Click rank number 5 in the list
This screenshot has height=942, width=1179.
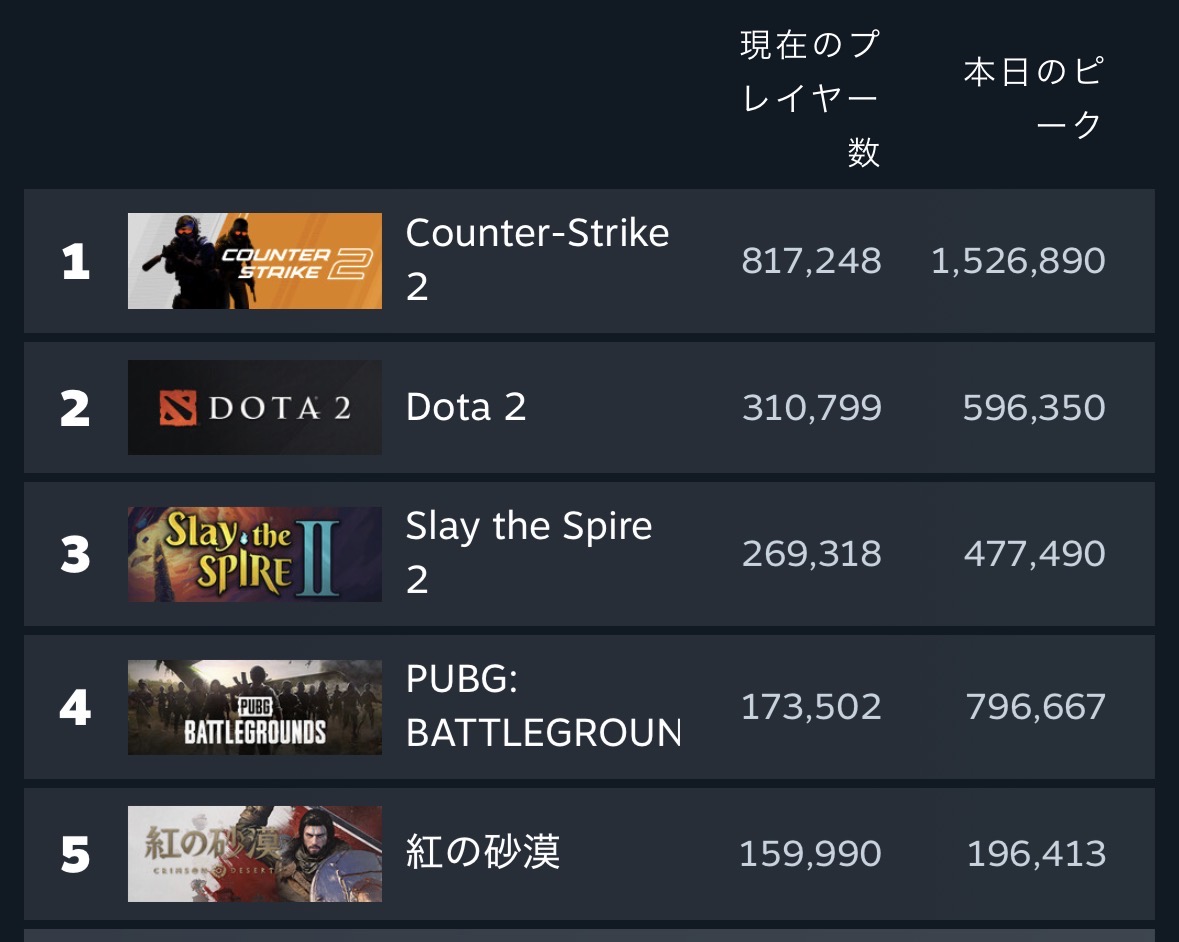tap(76, 855)
